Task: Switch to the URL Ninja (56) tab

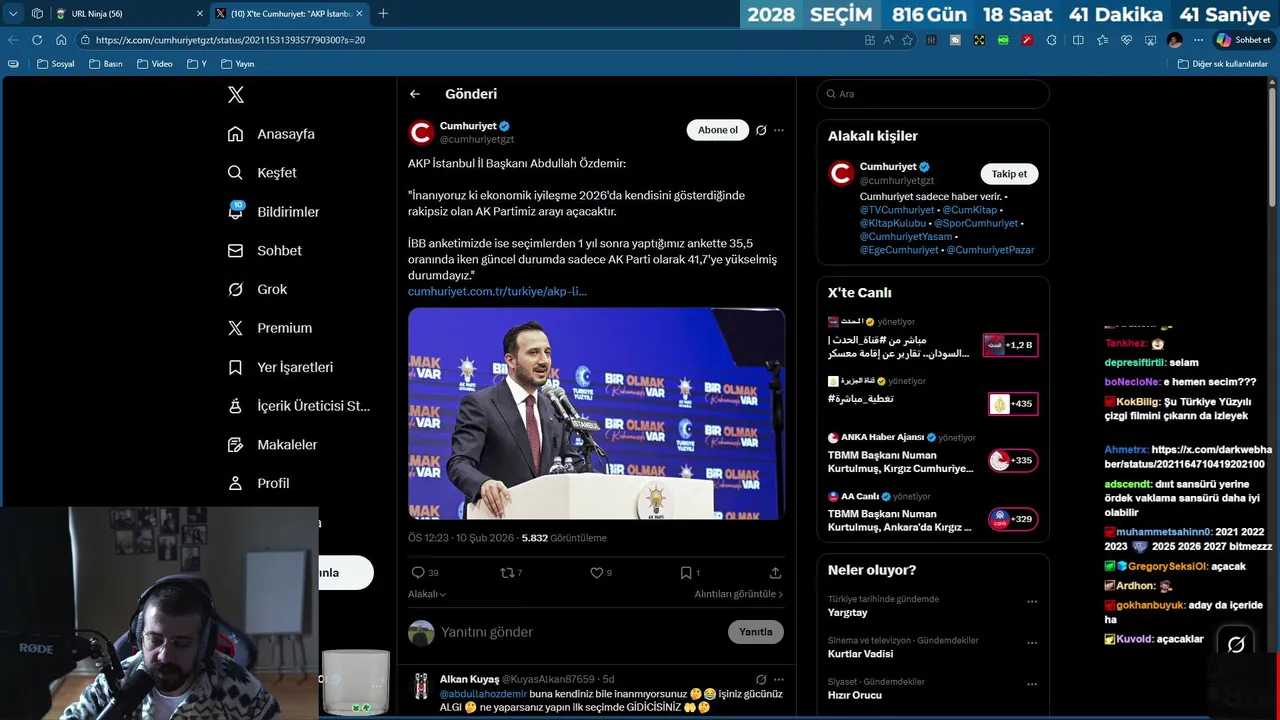Action: coord(129,14)
